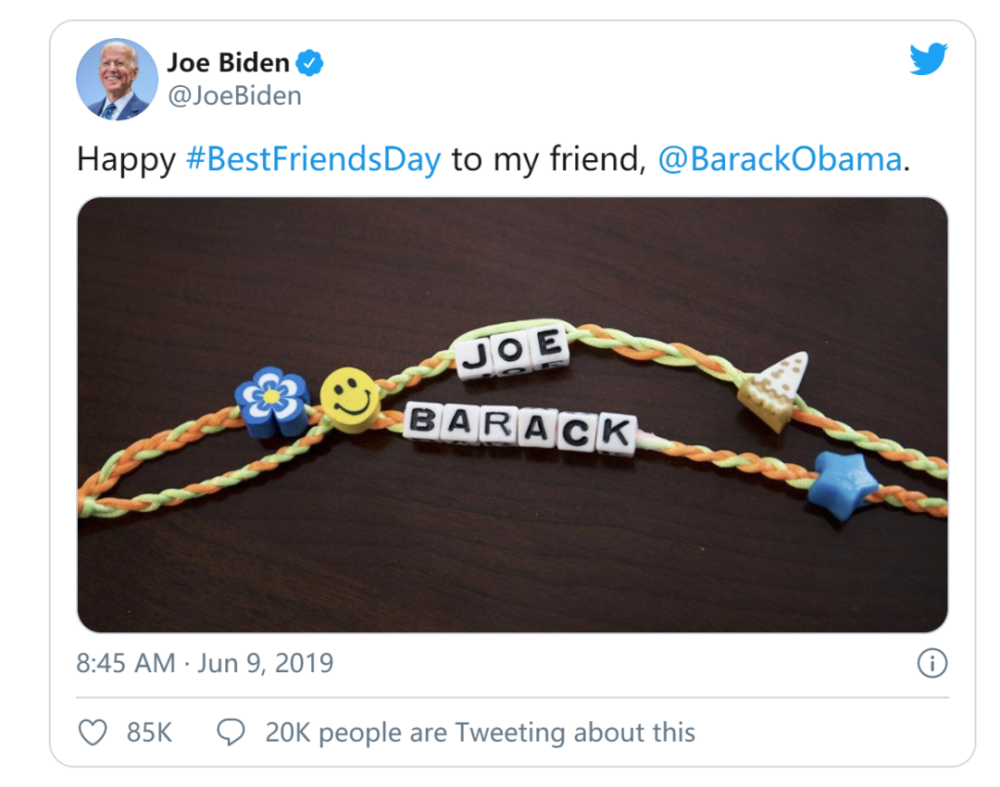
Task: Click the yellow smiley face bead
Action: coord(350,398)
